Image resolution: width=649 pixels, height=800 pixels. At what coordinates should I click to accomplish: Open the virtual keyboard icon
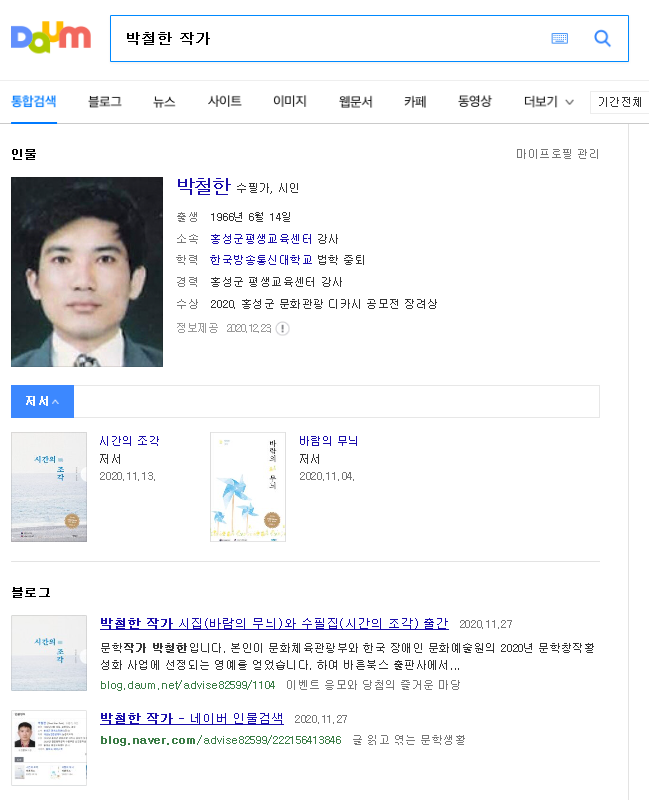click(559, 39)
